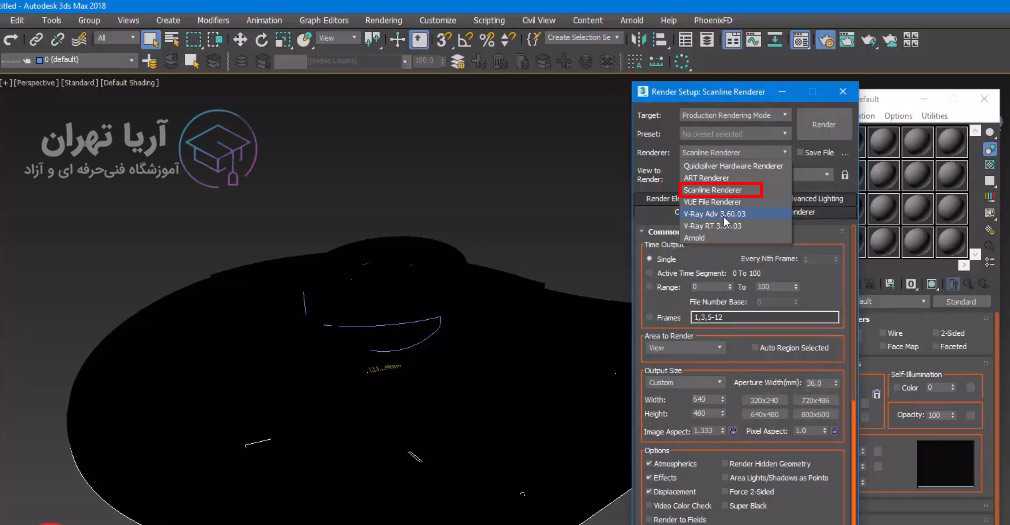Click the Select and Place icon
Screen dimensions: 1010x525
pyautogui.click(x=305, y=40)
